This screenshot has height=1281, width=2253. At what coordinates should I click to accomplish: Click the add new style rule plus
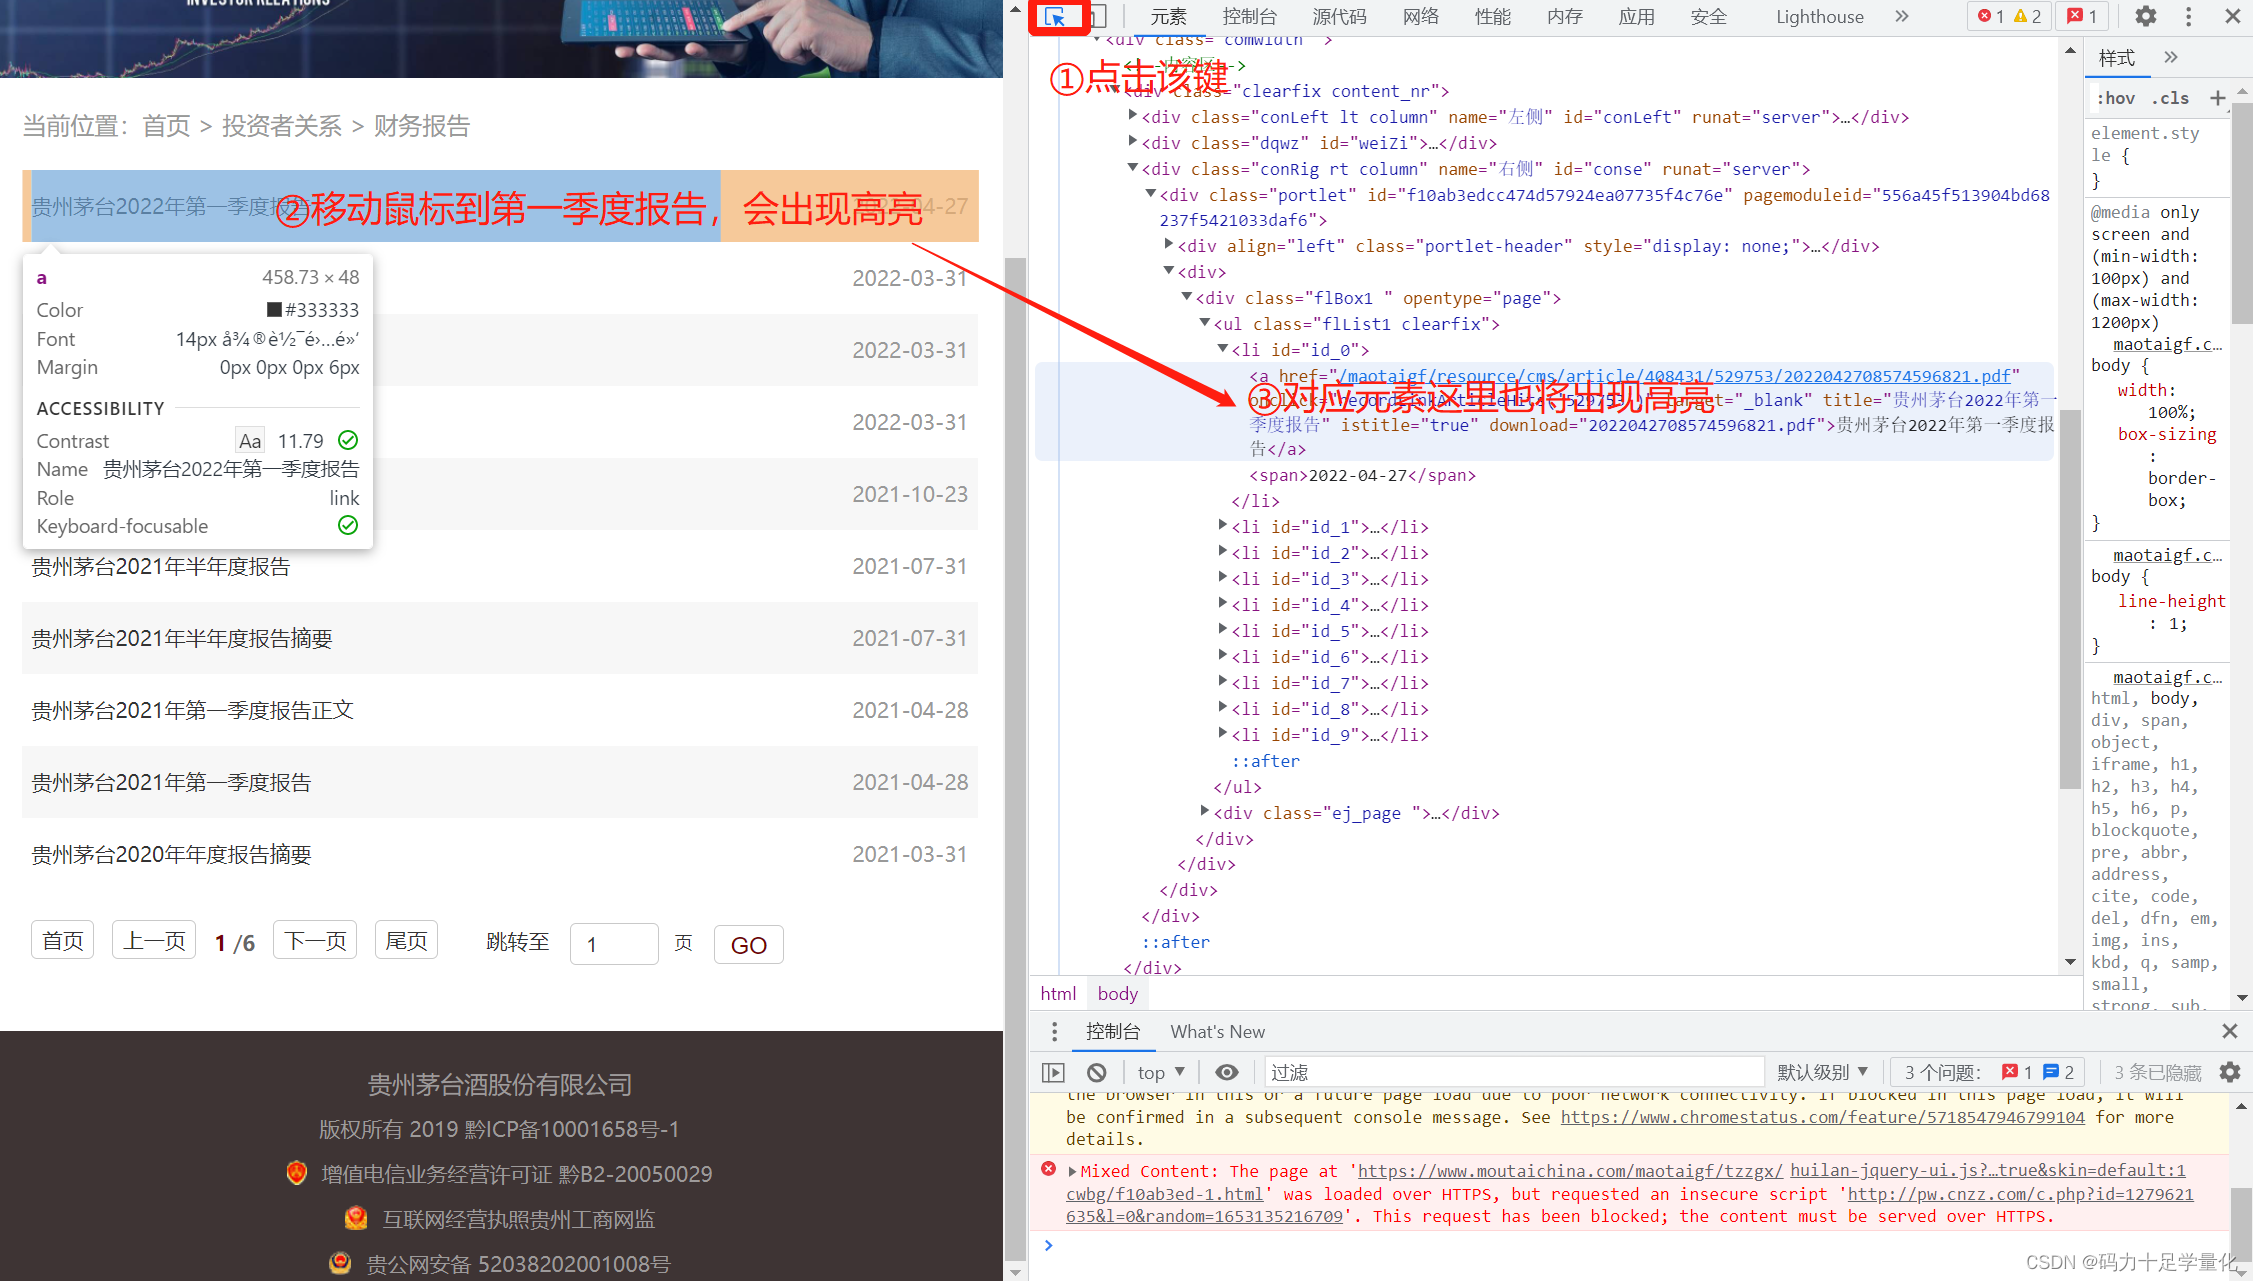[x=2217, y=98]
